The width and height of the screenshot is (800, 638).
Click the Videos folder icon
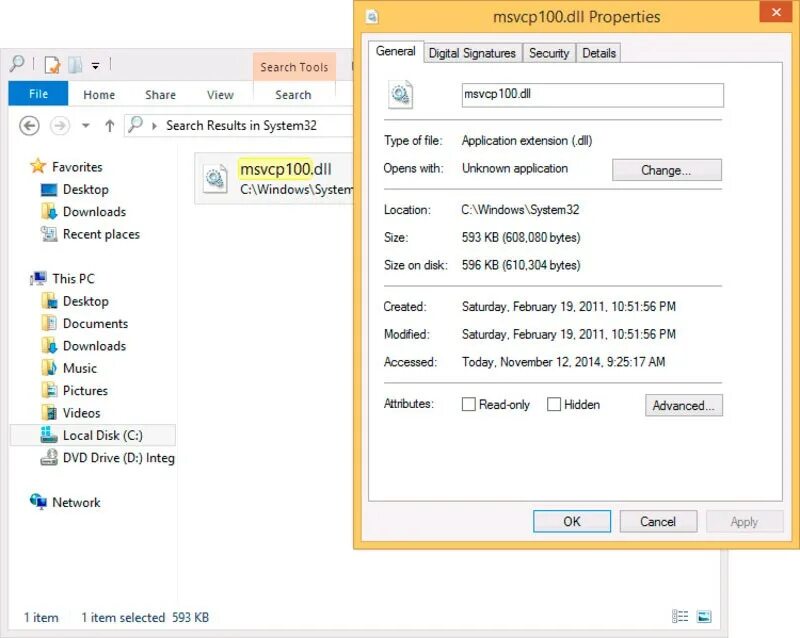pos(49,412)
